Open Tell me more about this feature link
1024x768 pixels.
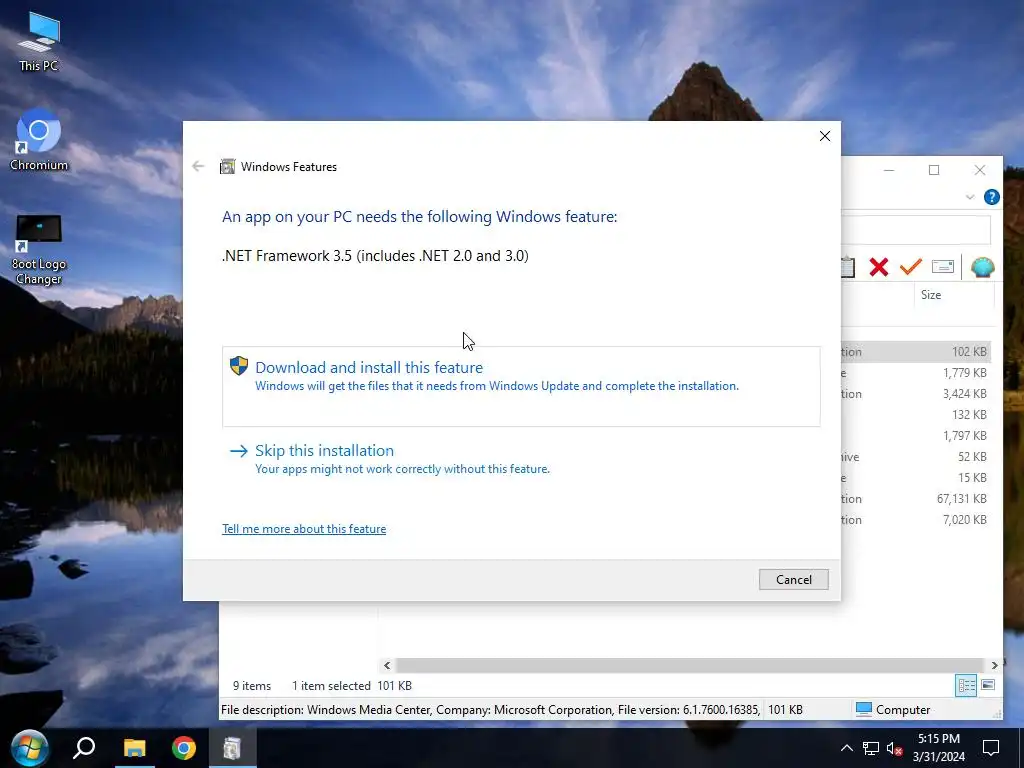coord(304,529)
